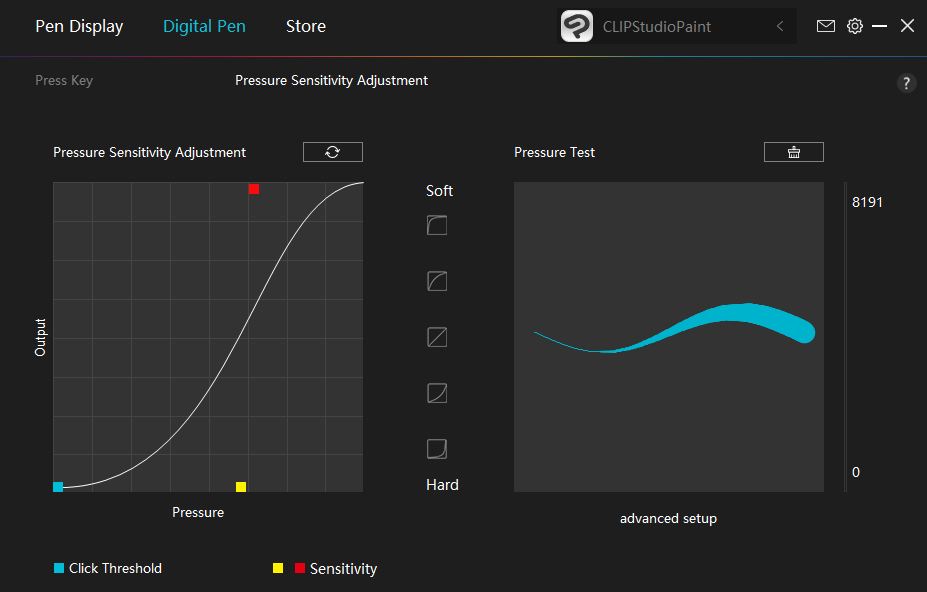The image size is (927, 592).
Task: Open the Store tab
Action: (x=306, y=26)
